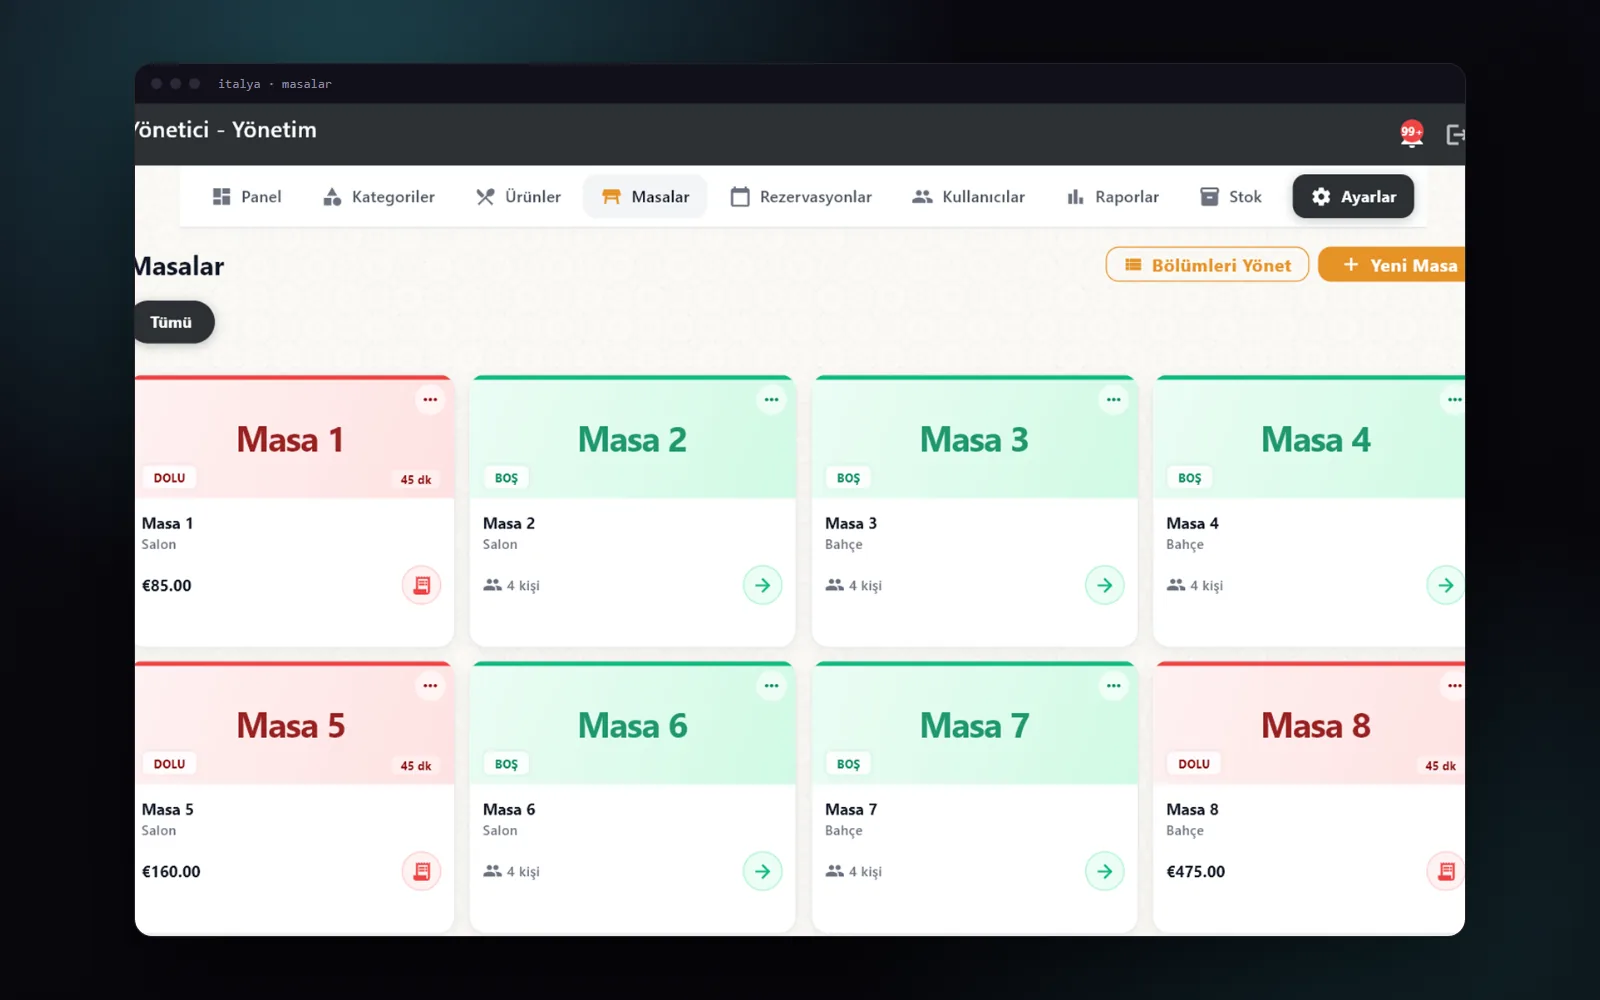Open the receipt icon for Masa 8
1600x1000 pixels.
(x=1446, y=871)
